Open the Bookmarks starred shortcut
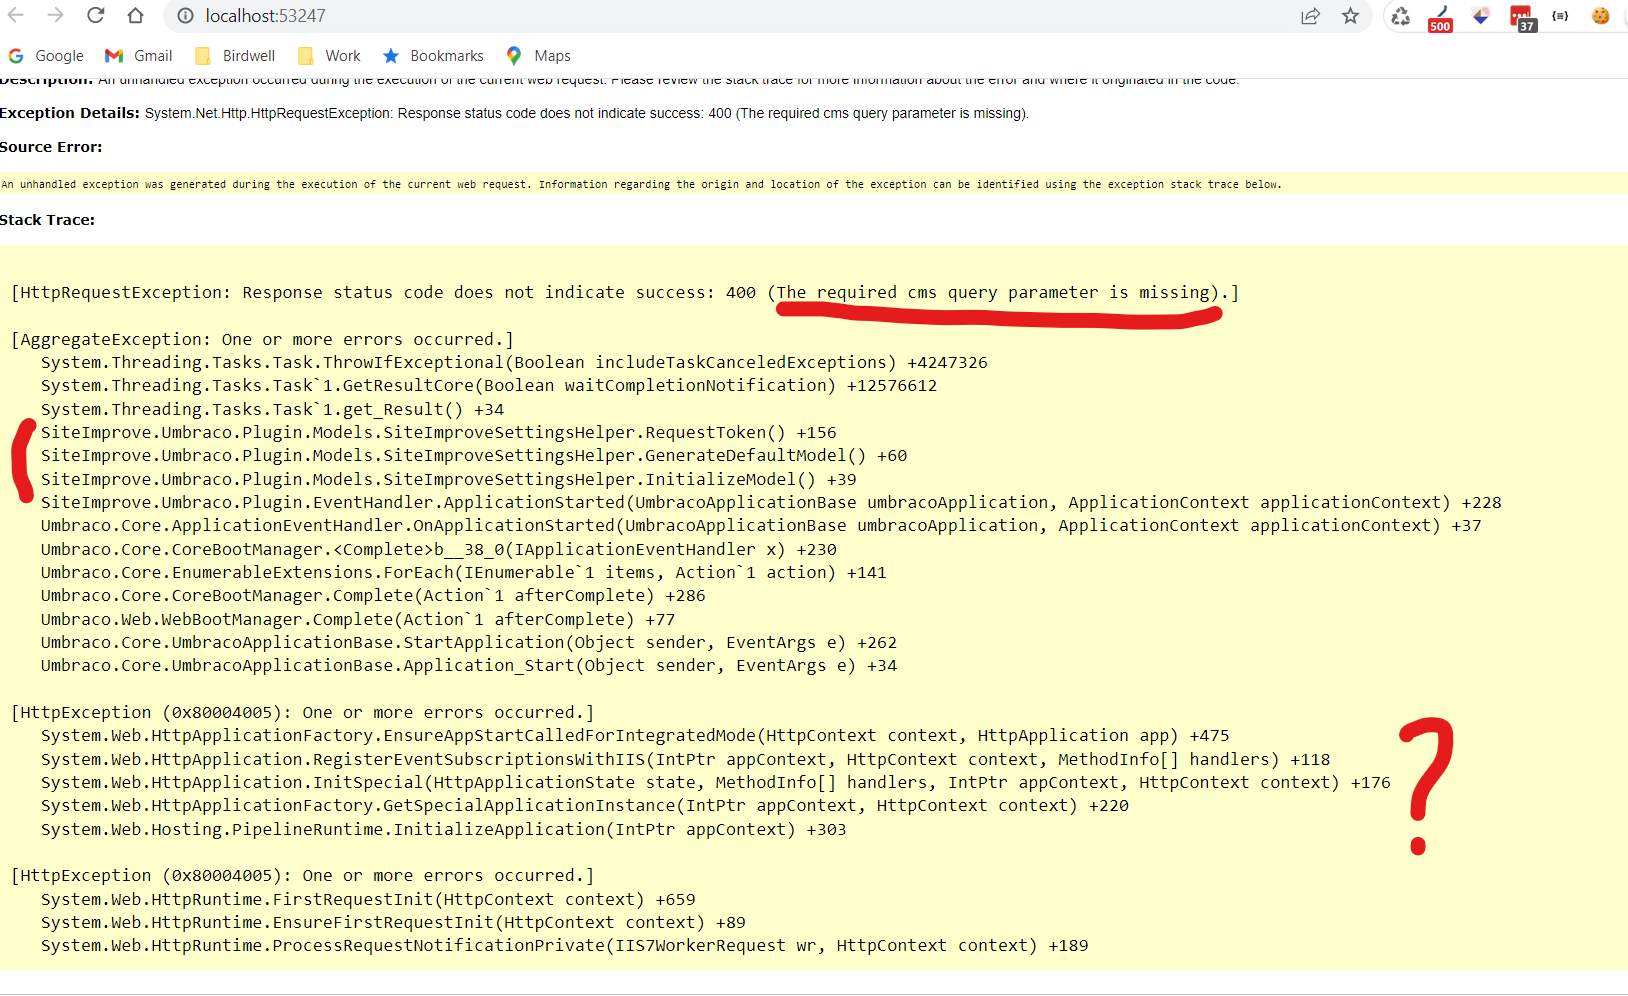1628x996 pixels. point(433,56)
